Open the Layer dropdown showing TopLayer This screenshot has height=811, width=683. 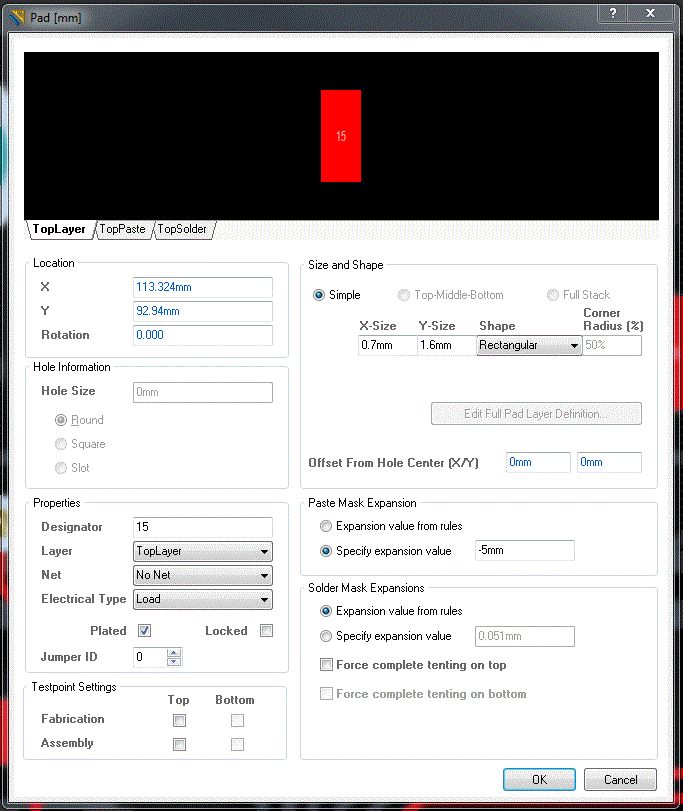tap(203, 551)
